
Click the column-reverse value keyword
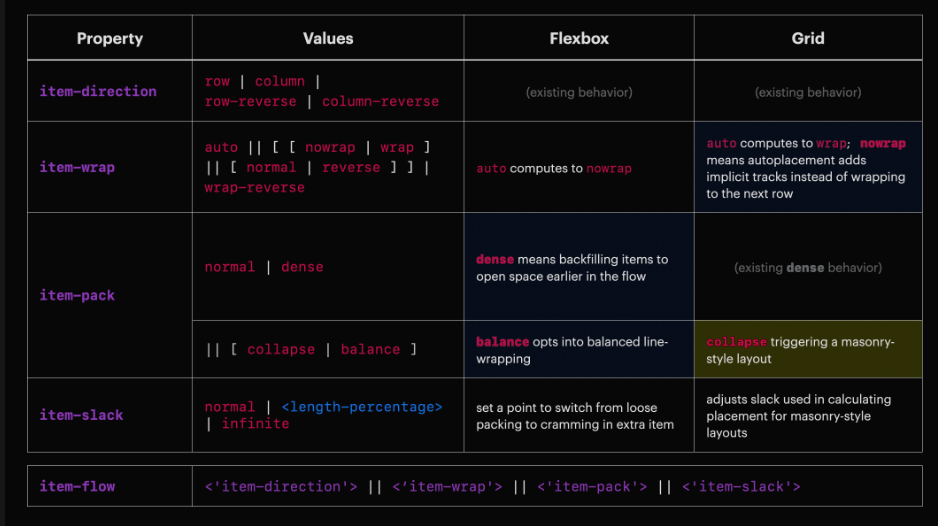tap(380, 101)
